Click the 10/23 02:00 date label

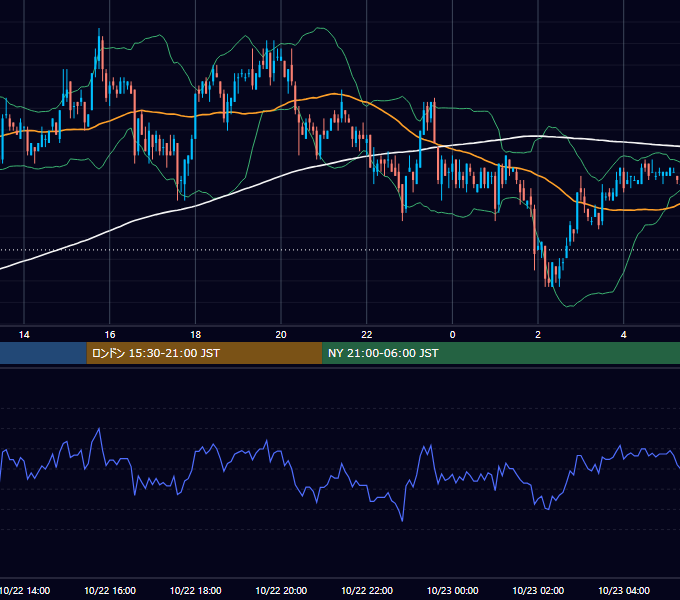click(538, 590)
